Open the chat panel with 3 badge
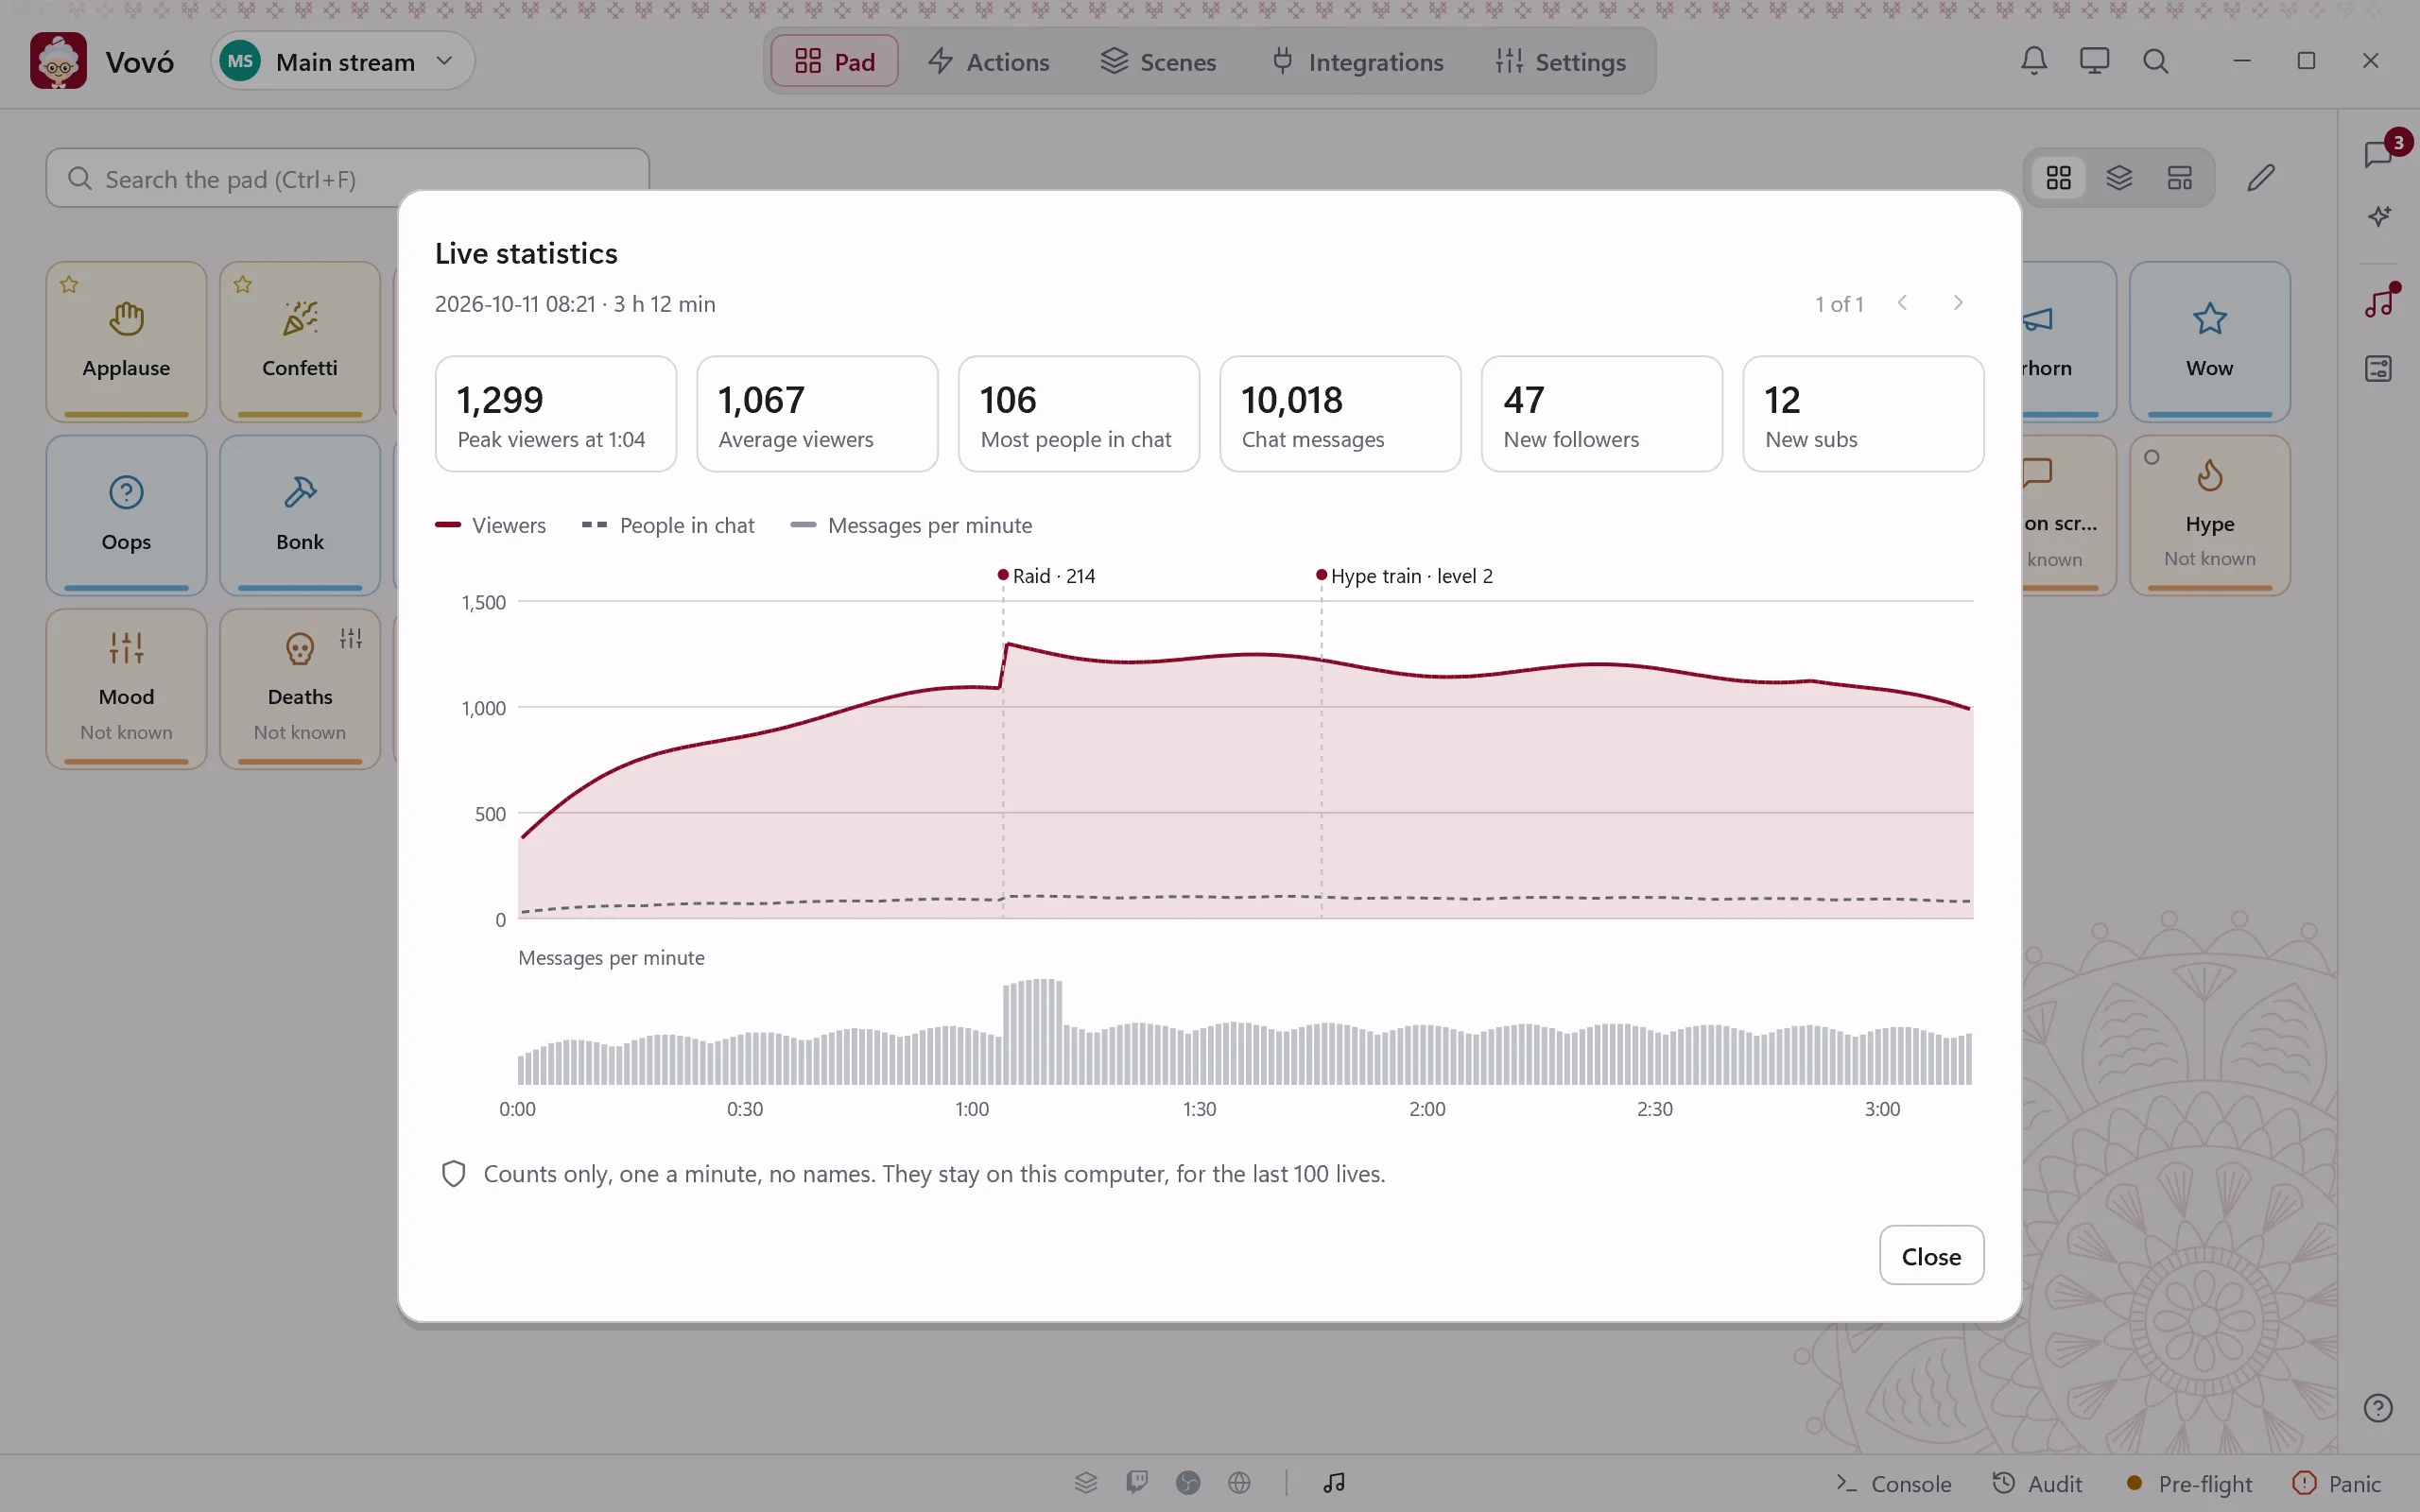The width and height of the screenshot is (2420, 1512). [2379, 154]
